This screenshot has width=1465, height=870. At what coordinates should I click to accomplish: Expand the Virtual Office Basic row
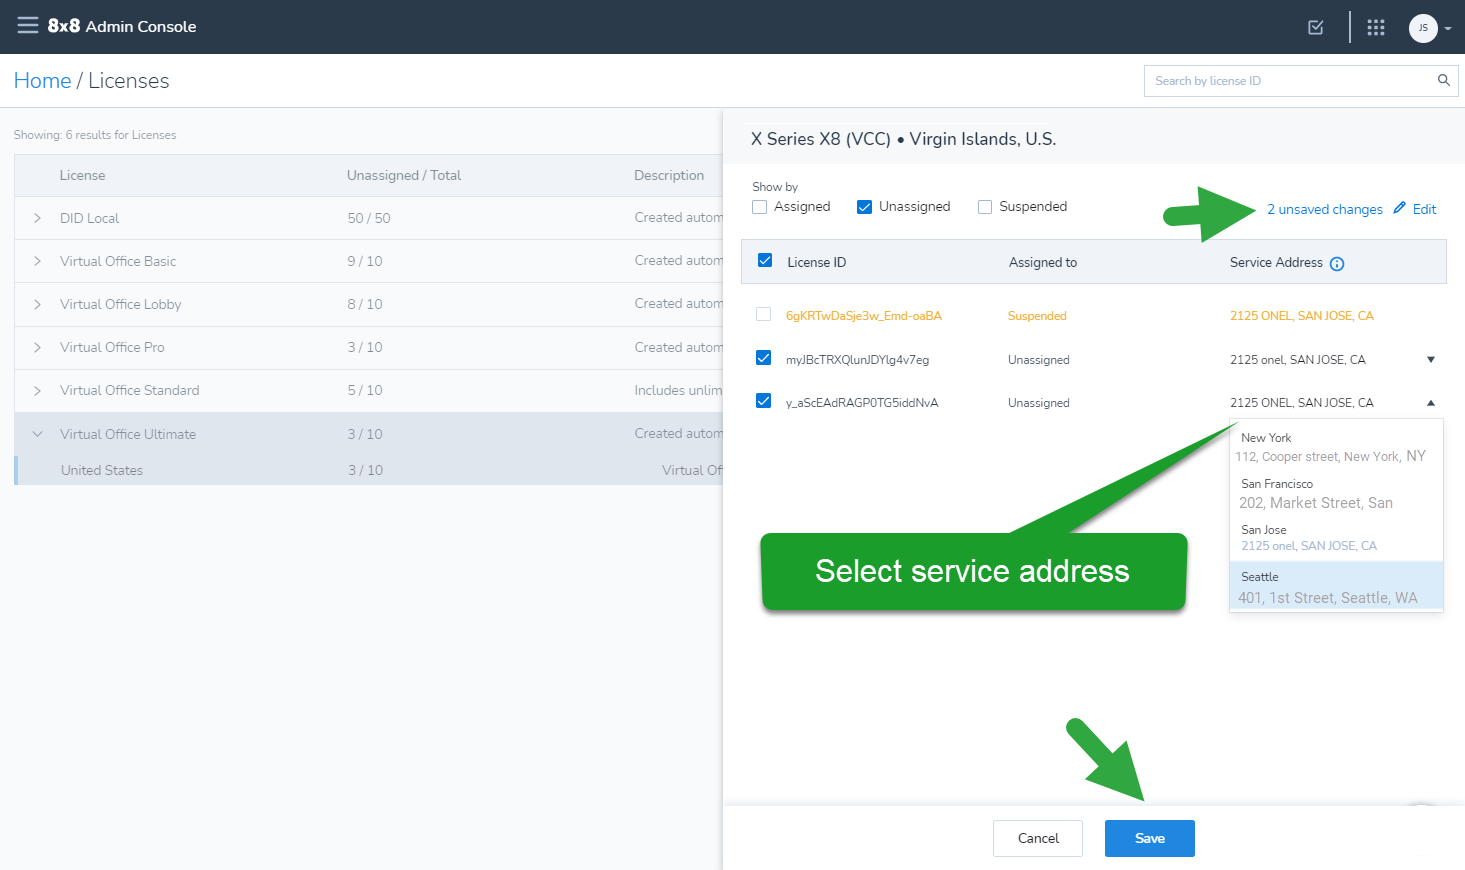(x=37, y=261)
